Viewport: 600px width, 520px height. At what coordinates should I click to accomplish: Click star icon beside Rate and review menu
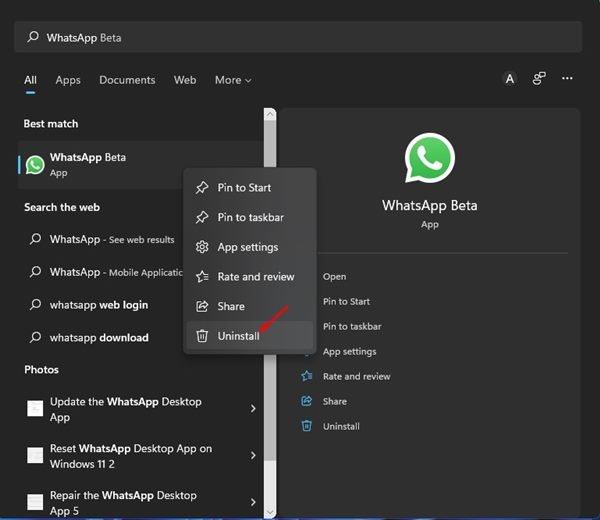(202, 276)
